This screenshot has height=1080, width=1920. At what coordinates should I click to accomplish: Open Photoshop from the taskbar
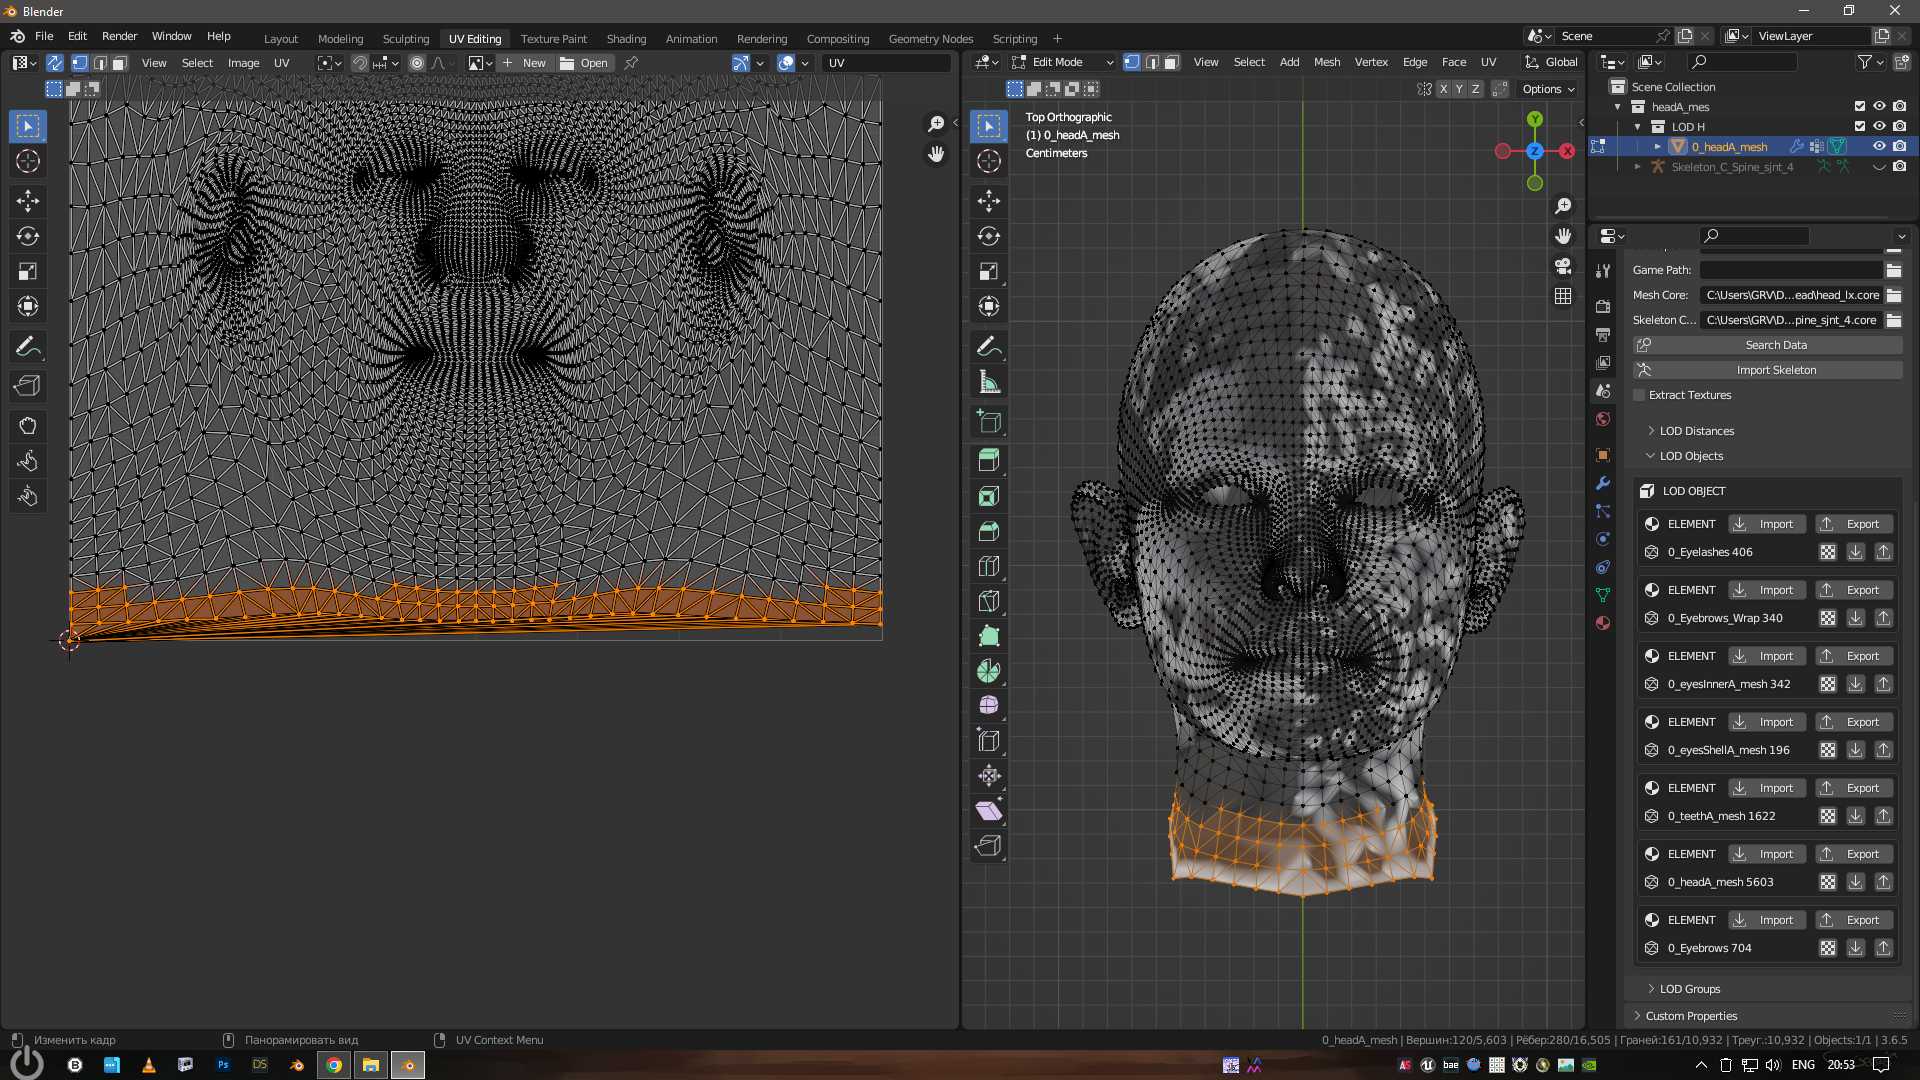pyautogui.click(x=223, y=1065)
